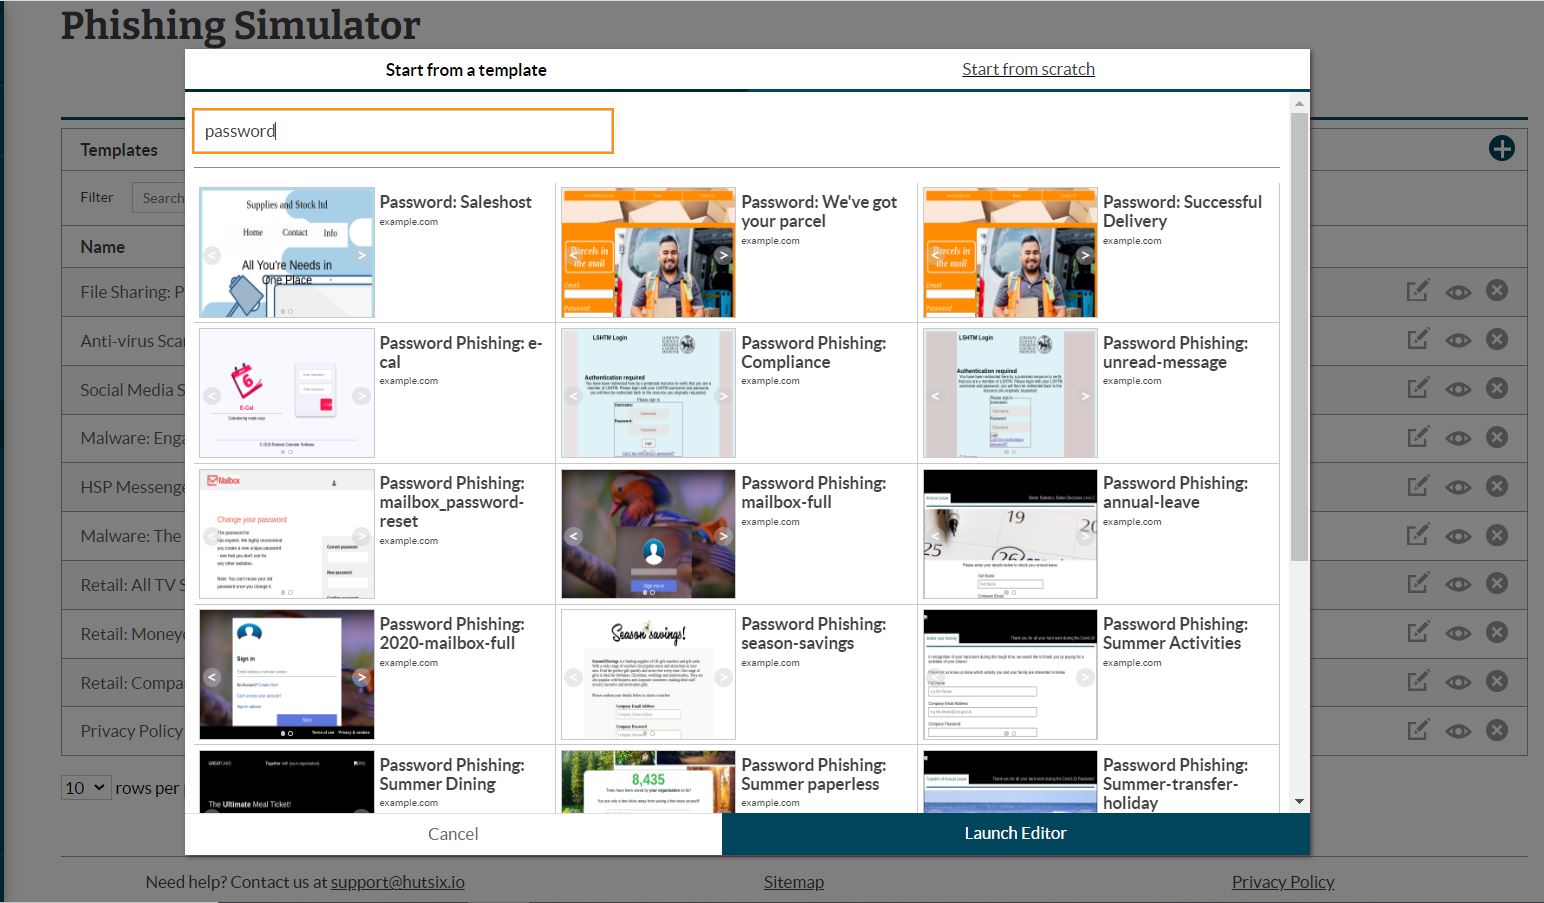Edit the Retail: All TV template row
Image resolution: width=1544 pixels, height=903 pixels.
point(1418,584)
